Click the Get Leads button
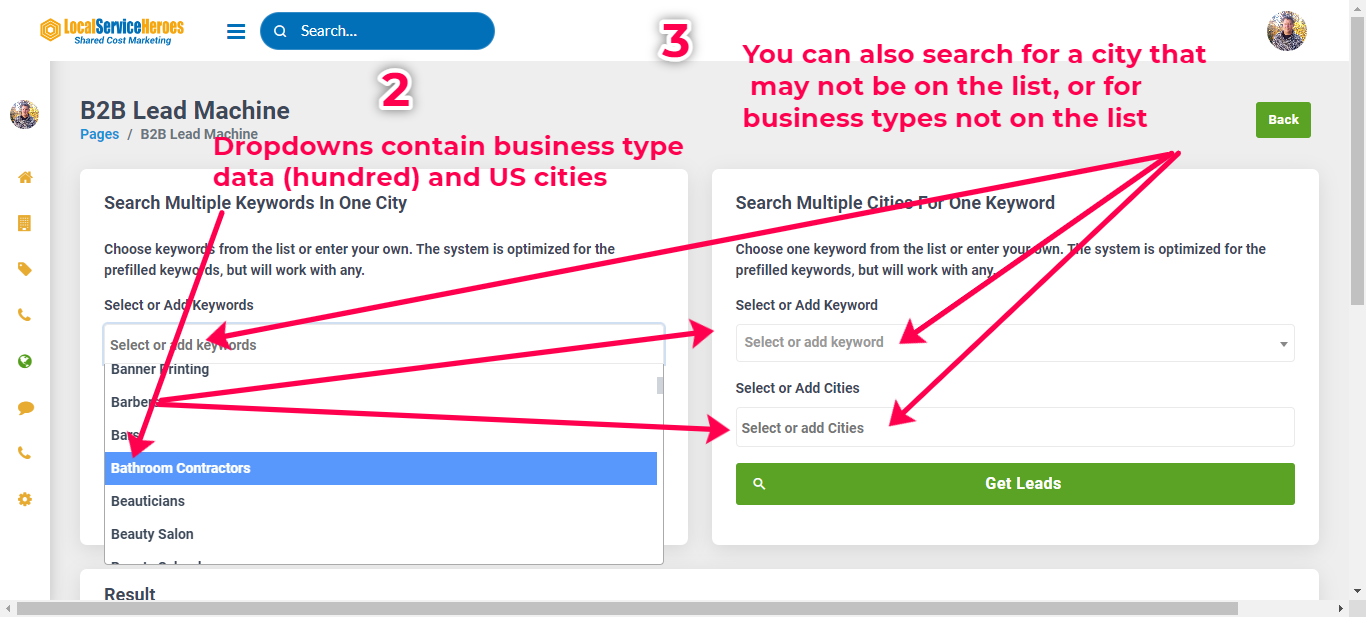This screenshot has width=1366, height=617. [1015, 484]
